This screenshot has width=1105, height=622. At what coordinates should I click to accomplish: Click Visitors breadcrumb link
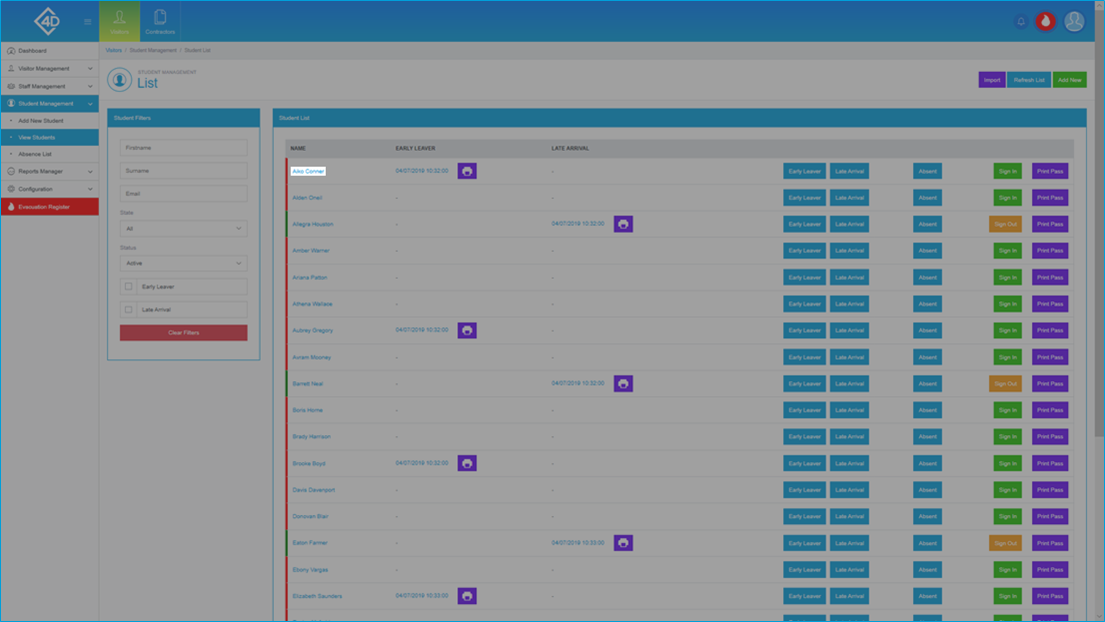(x=113, y=50)
